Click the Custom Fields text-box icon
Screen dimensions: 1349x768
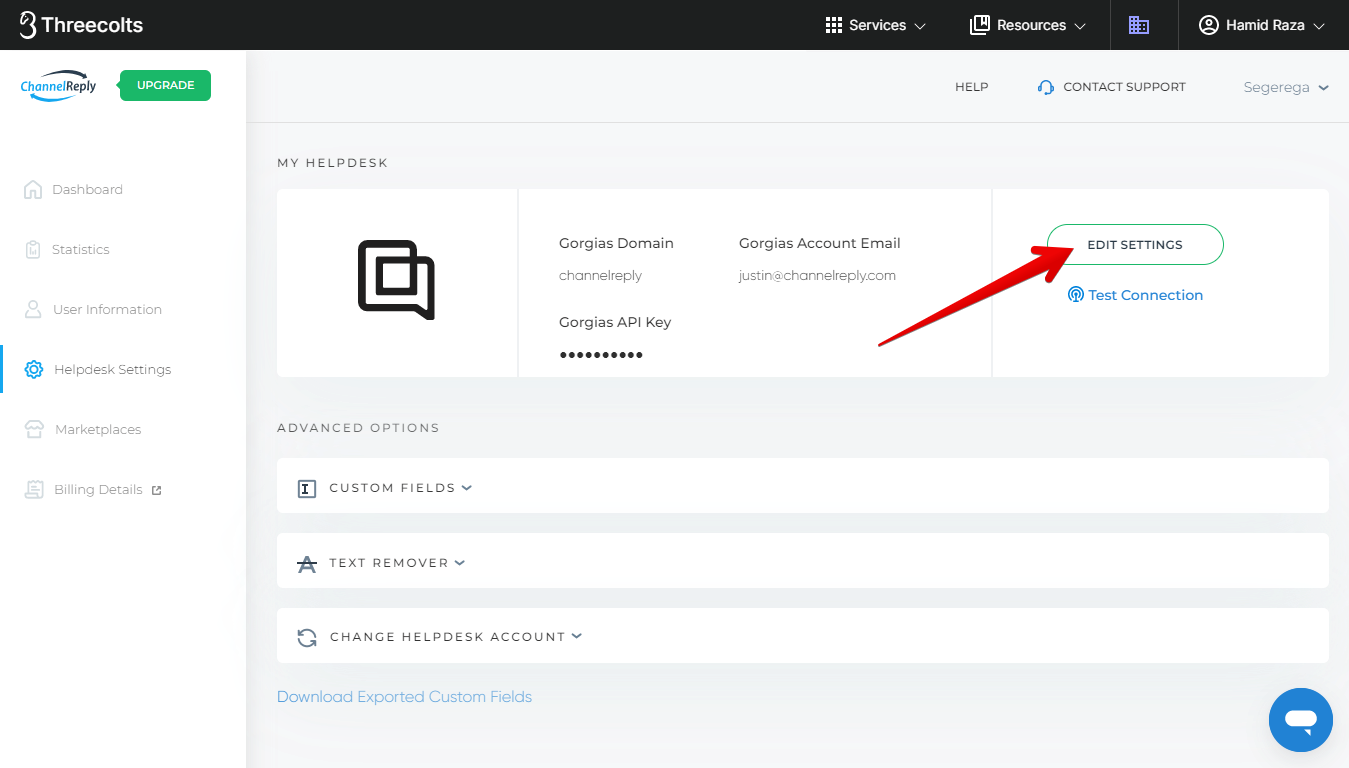(x=307, y=488)
